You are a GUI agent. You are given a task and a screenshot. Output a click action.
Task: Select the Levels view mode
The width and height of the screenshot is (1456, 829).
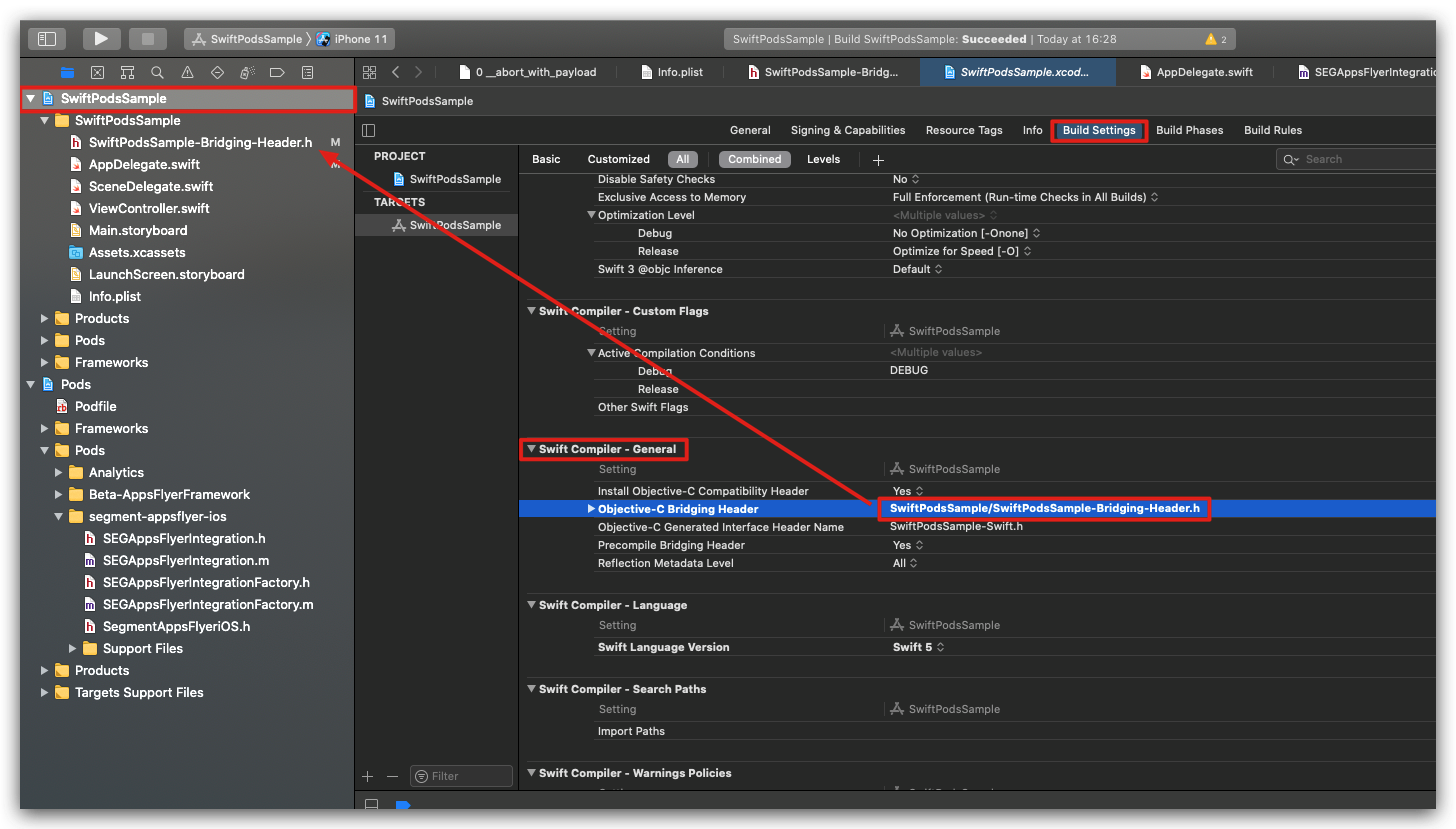(x=824, y=159)
